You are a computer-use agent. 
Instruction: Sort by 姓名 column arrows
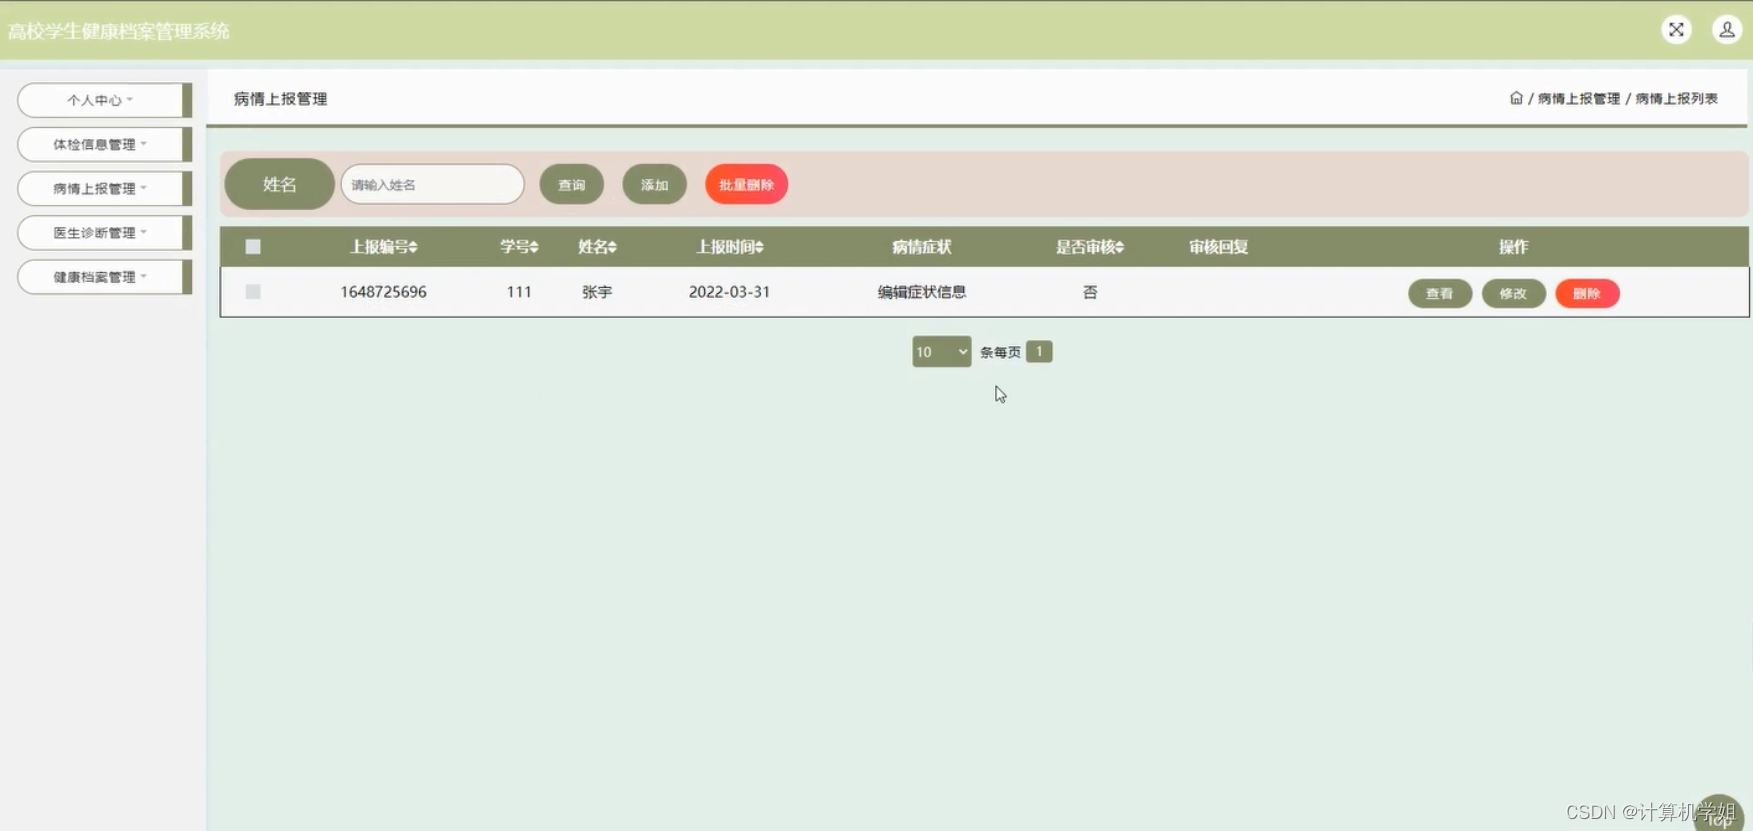(612, 247)
